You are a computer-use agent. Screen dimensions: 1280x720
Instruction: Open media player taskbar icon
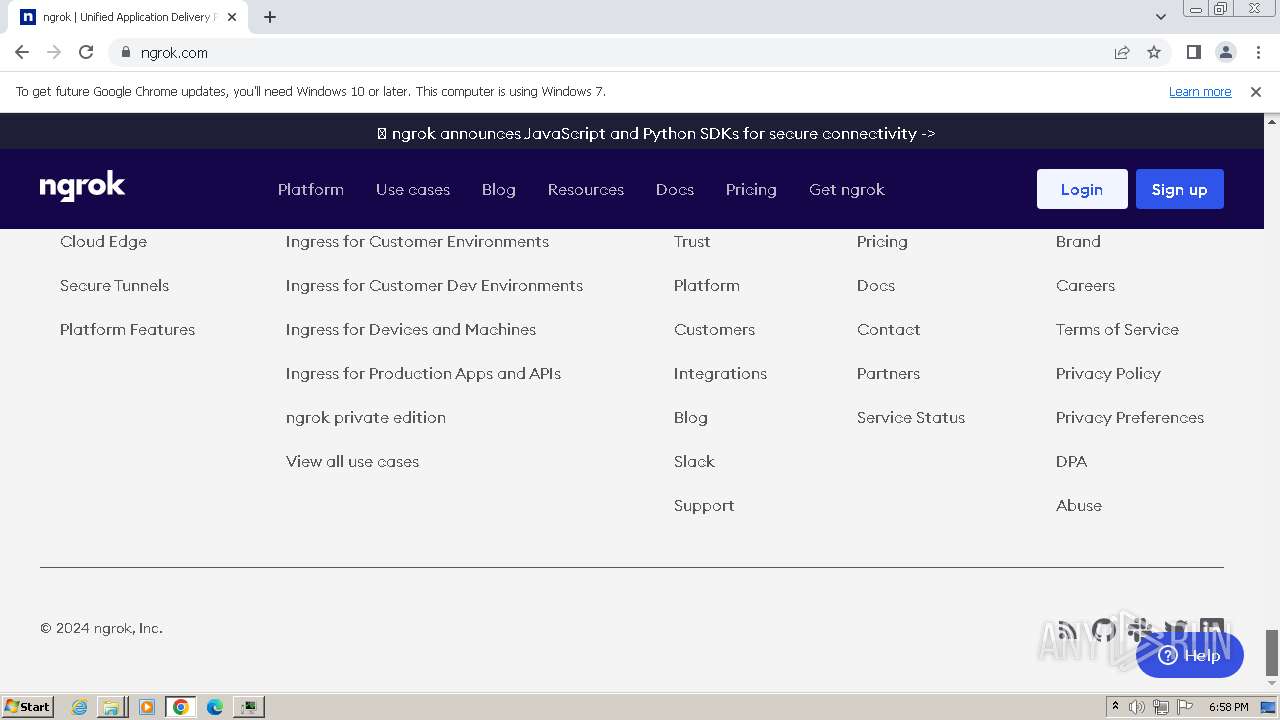tap(147, 707)
